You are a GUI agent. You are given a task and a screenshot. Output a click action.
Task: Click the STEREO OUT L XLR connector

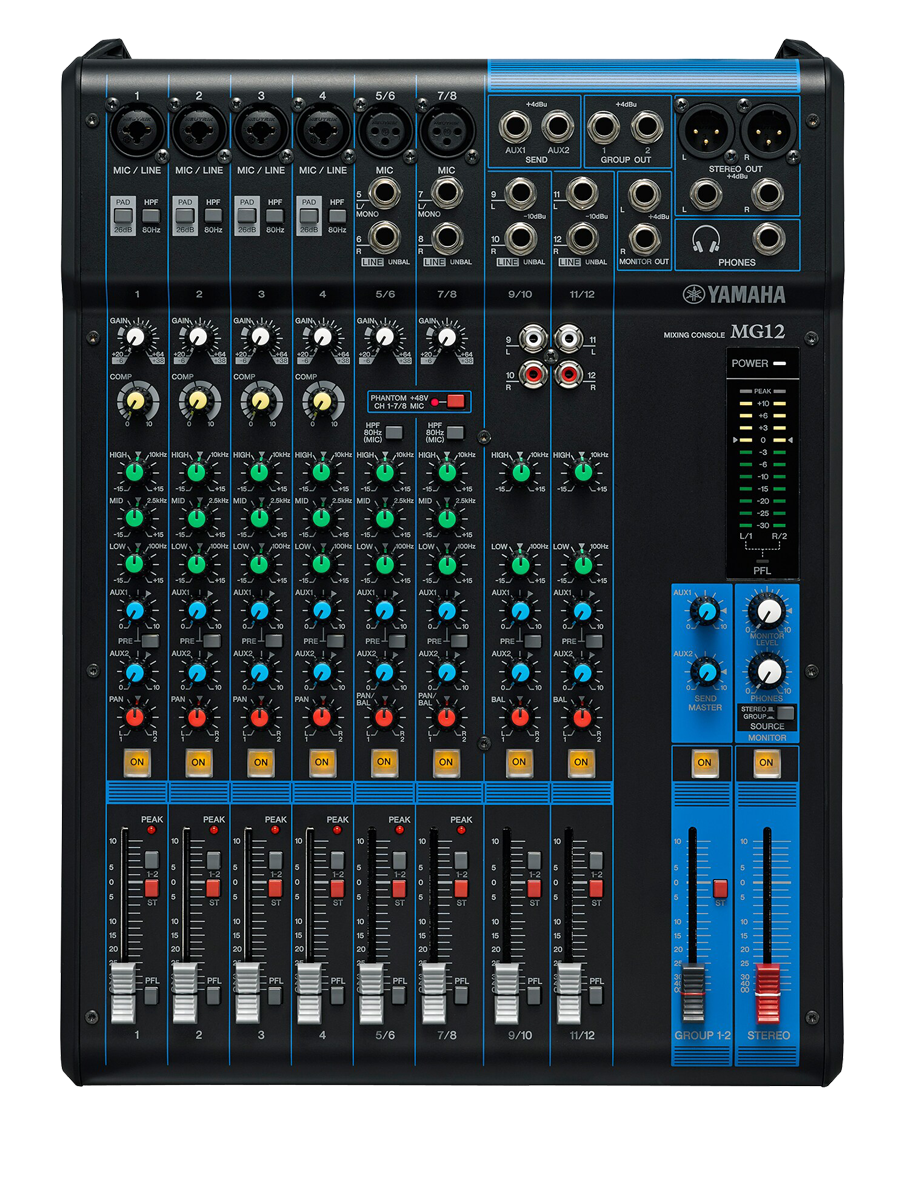[705, 130]
